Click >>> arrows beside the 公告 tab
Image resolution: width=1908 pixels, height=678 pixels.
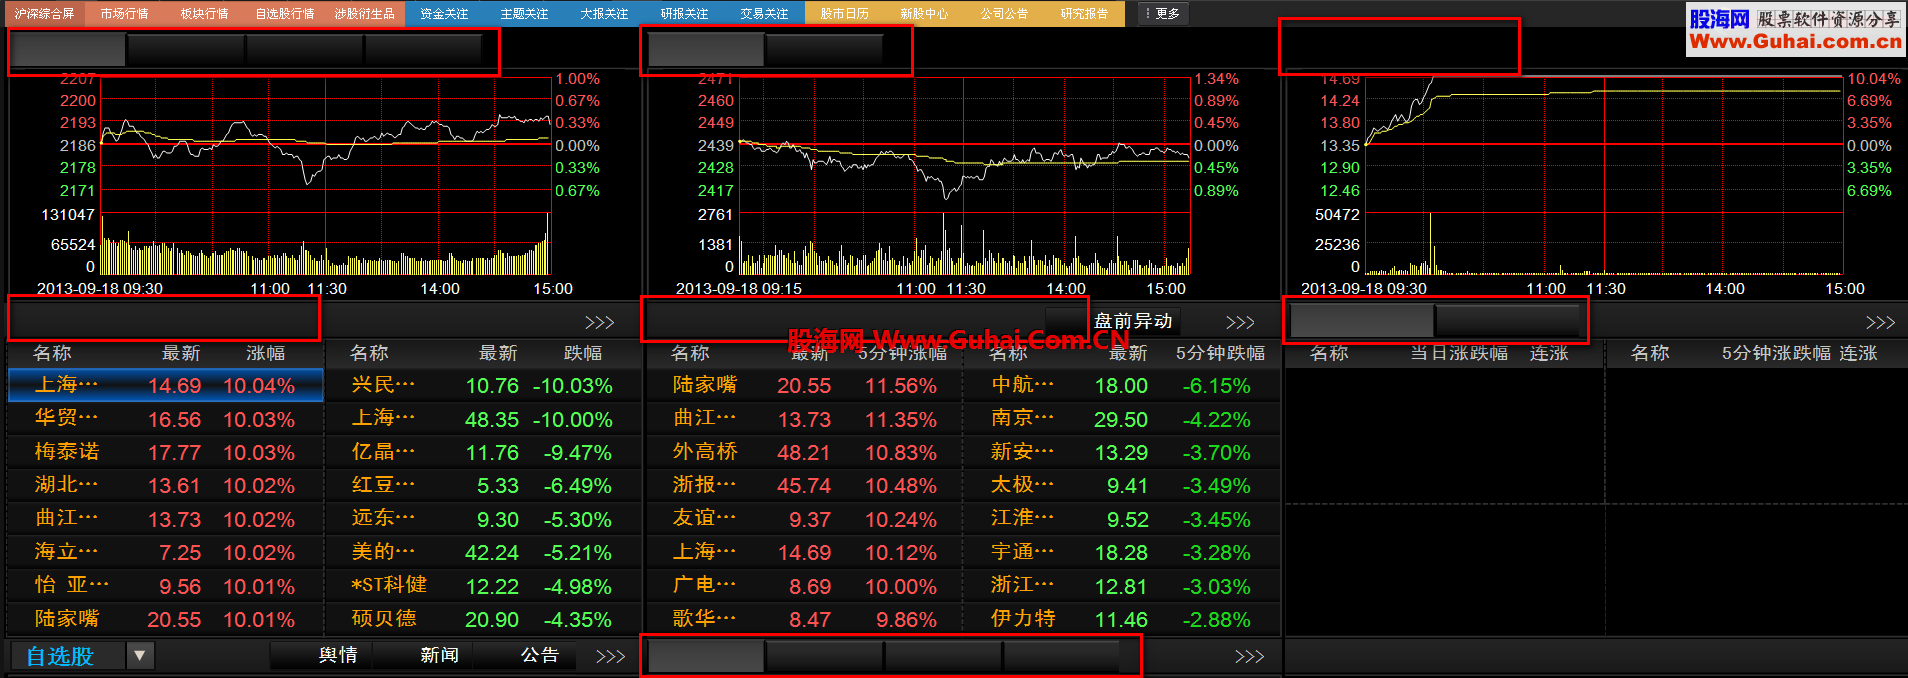tap(610, 656)
